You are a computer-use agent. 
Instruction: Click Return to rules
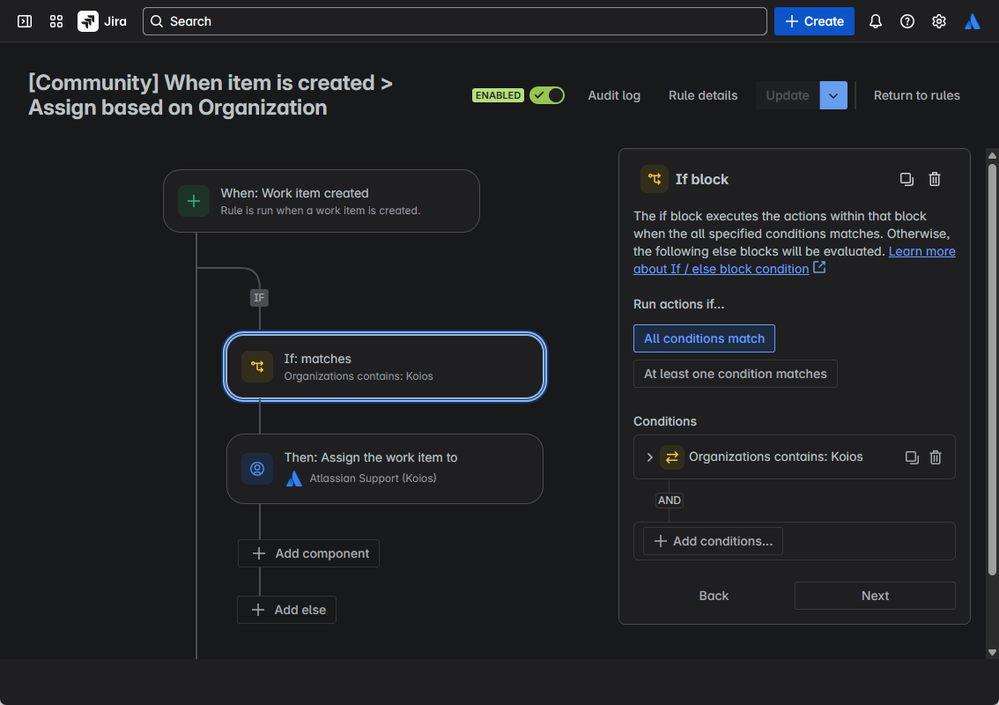pos(916,96)
